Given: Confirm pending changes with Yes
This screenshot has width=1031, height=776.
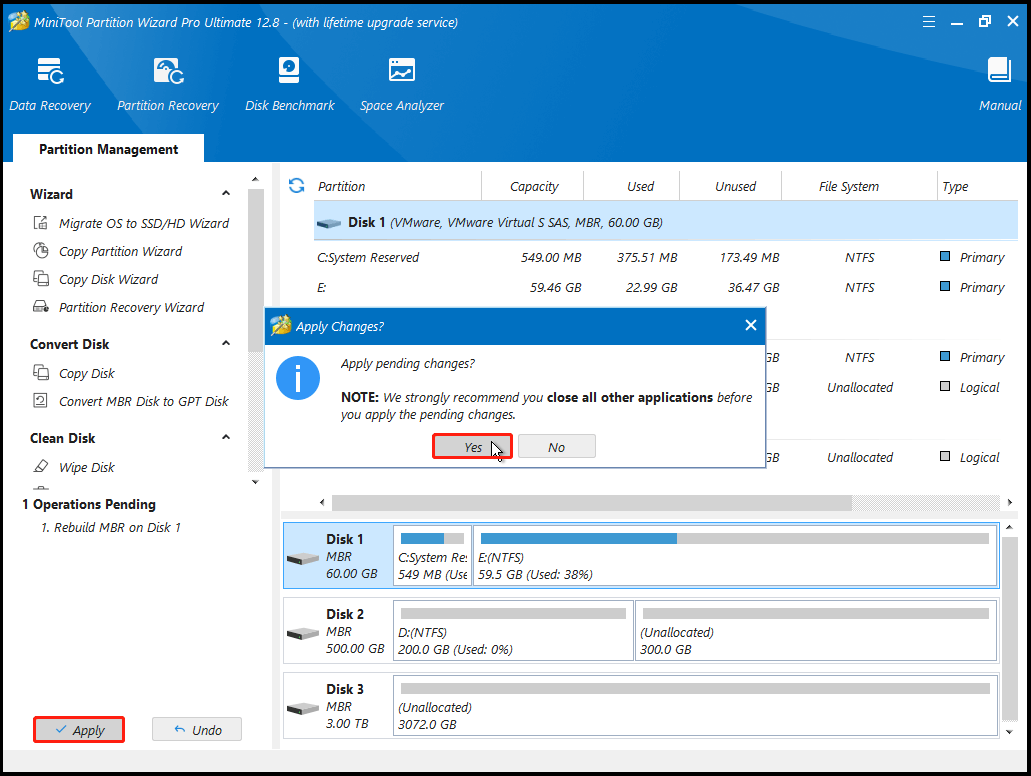Looking at the screenshot, I should pos(472,446).
